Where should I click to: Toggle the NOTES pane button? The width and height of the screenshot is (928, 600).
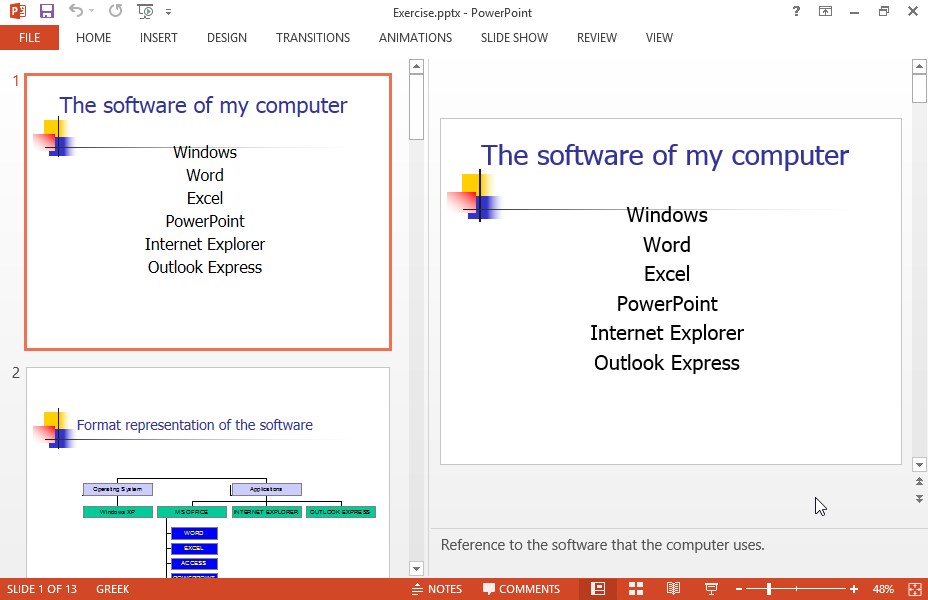[x=437, y=589]
